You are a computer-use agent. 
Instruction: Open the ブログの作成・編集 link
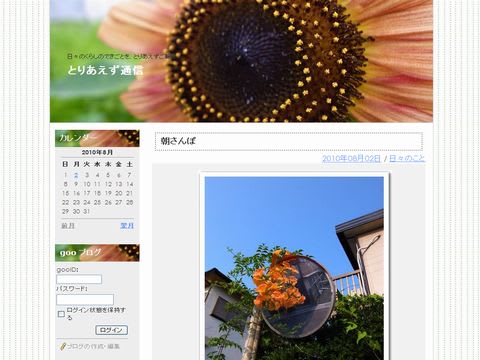pyautogui.click(x=93, y=347)
